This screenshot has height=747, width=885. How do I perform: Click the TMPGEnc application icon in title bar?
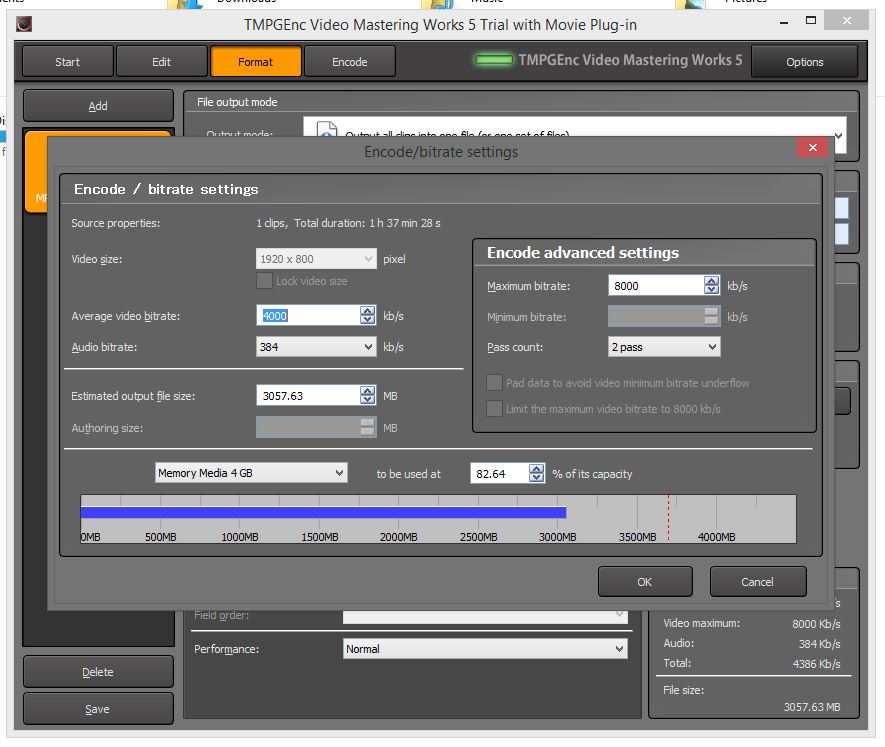24,24
